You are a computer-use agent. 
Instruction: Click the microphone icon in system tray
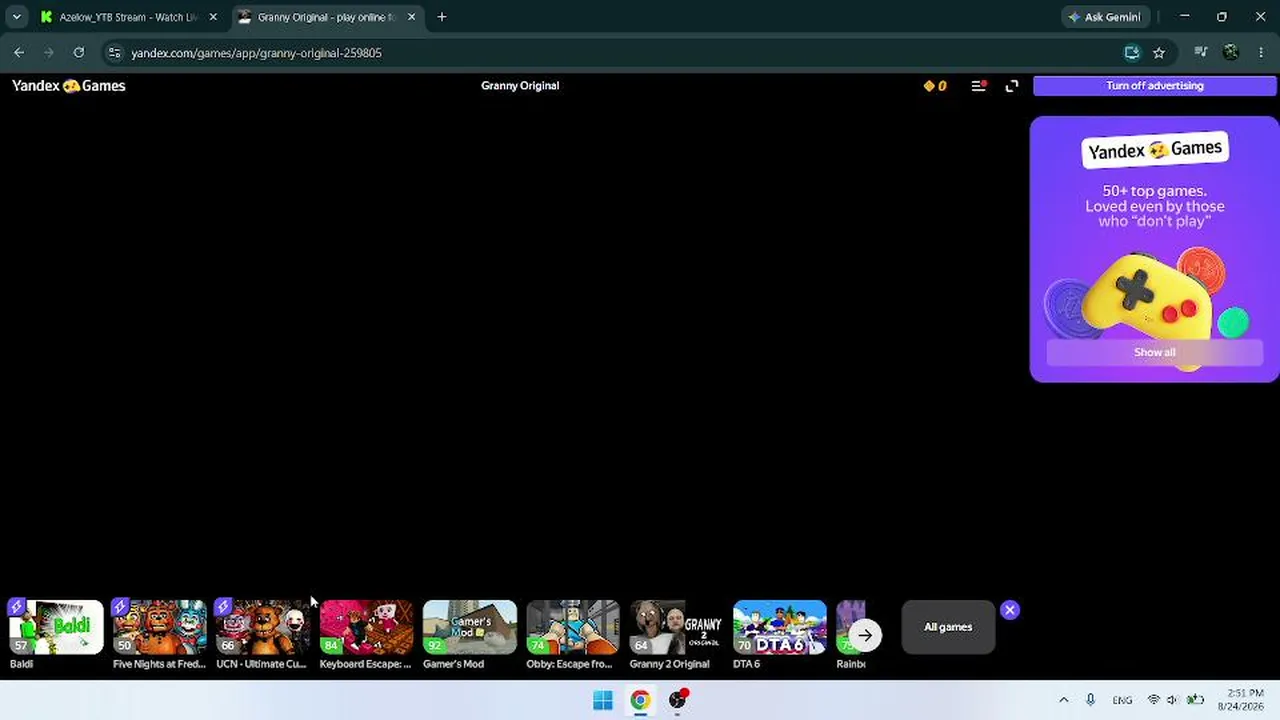[x=1091, y=700]
